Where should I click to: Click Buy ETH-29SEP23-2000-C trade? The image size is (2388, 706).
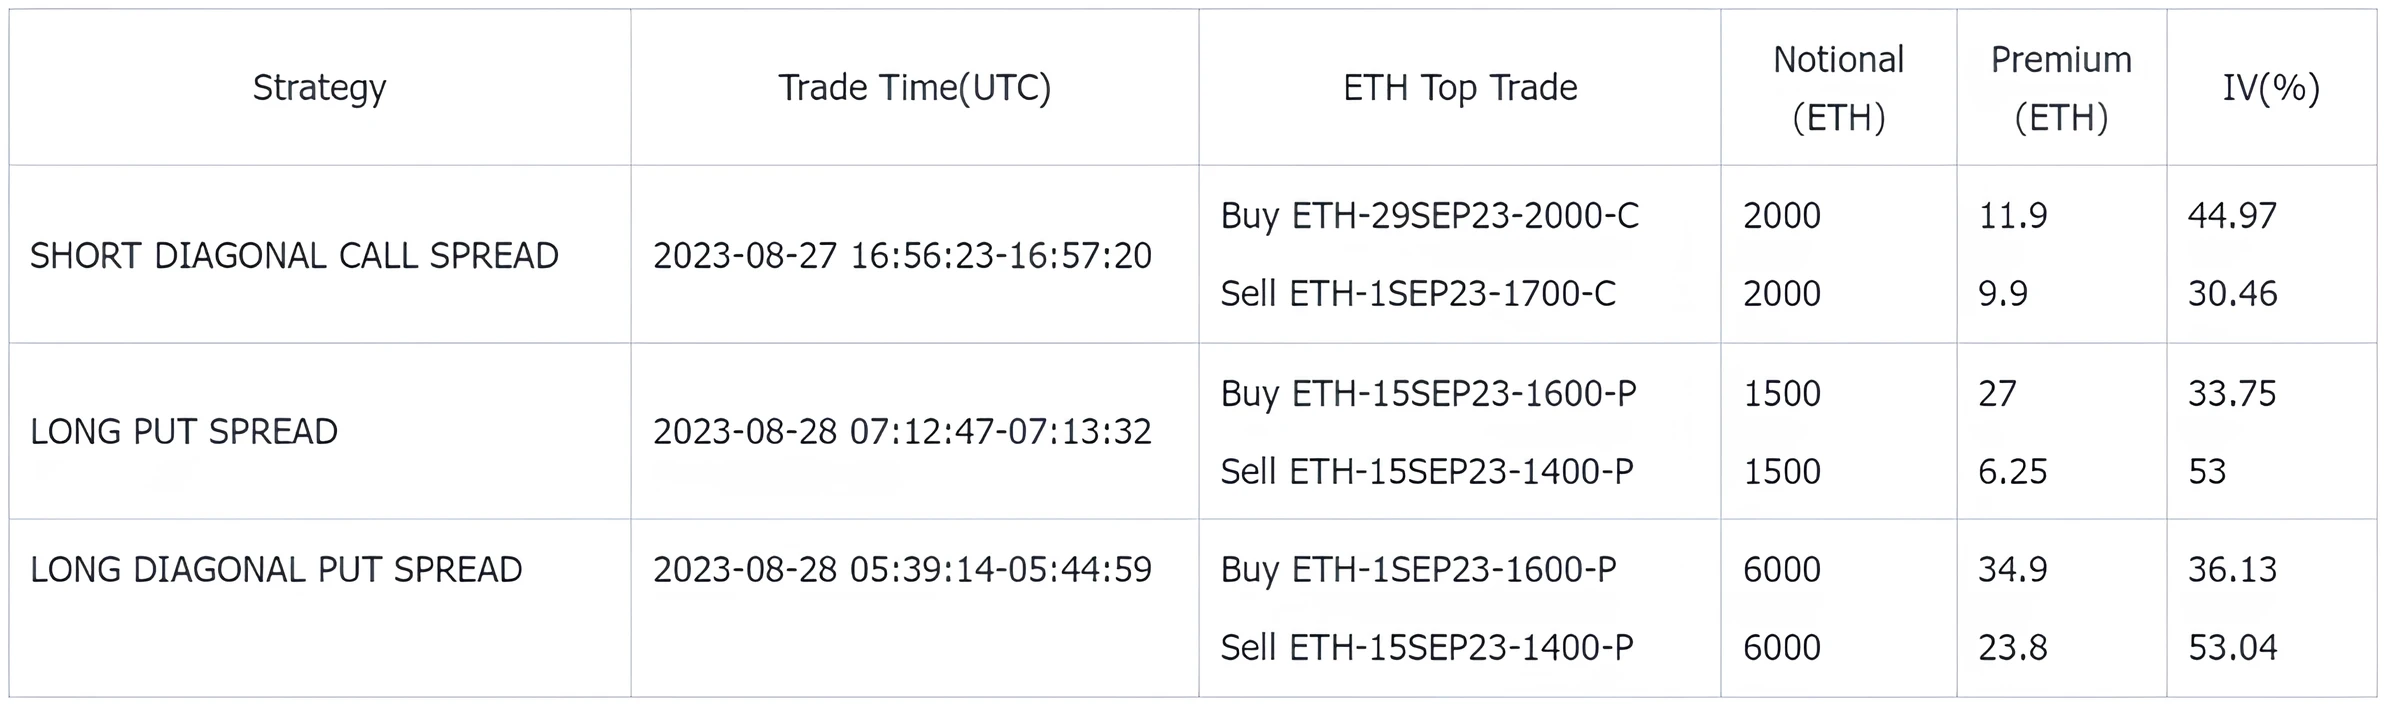pos(1429,216)
